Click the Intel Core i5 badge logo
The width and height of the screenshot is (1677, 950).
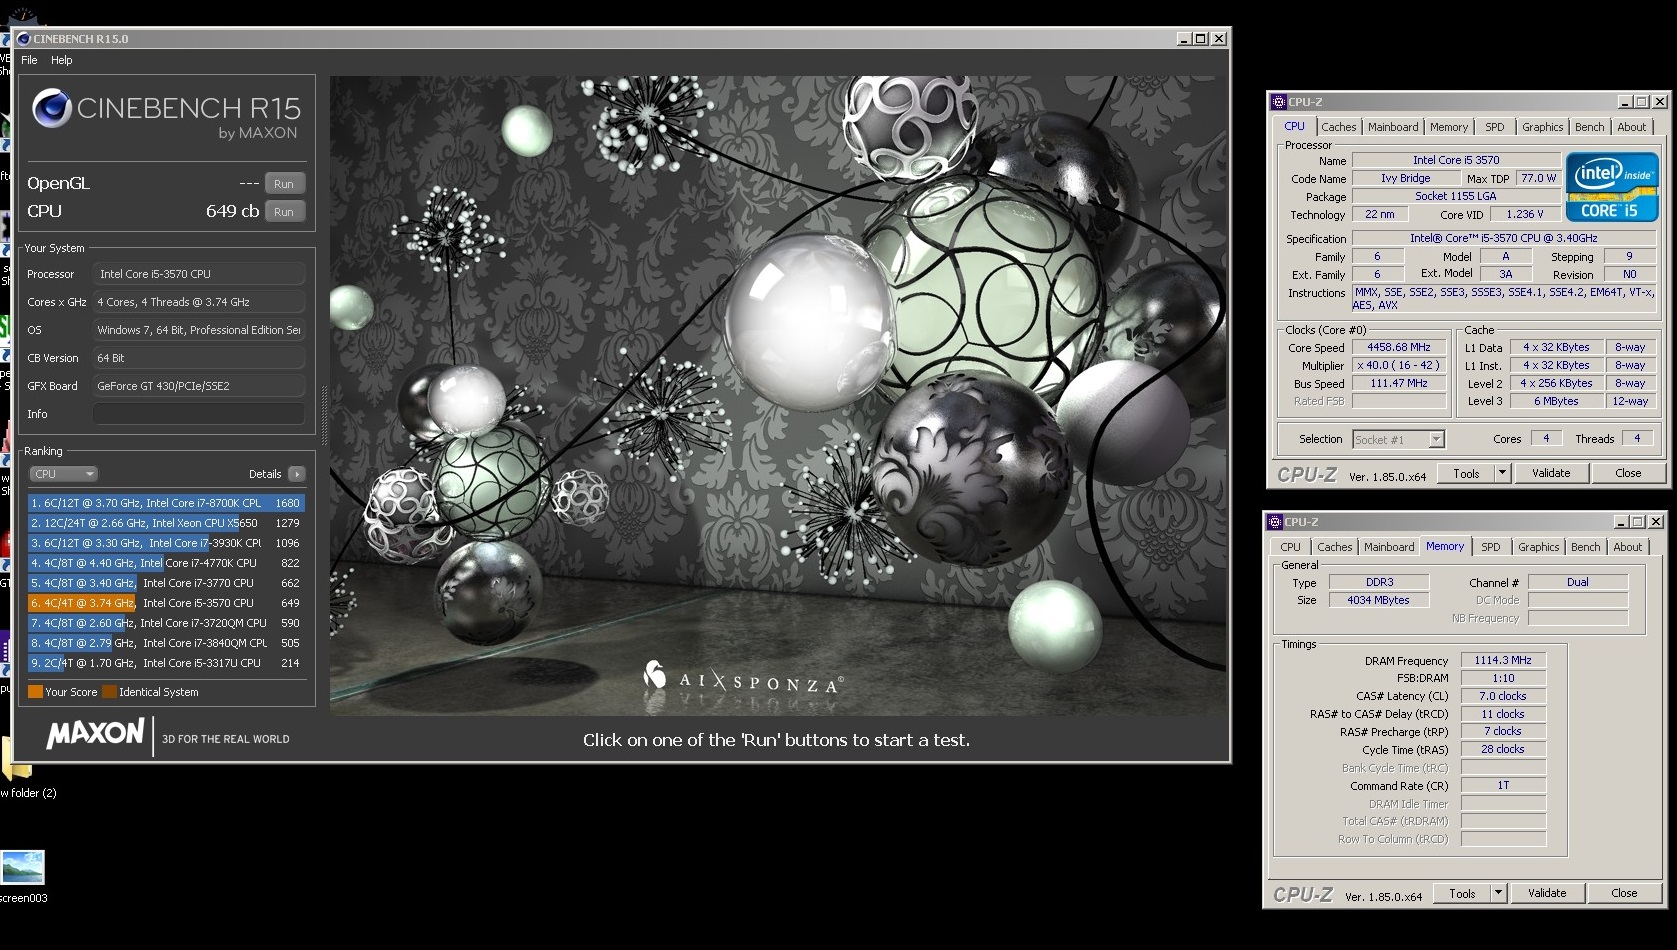pos(1612,187)
